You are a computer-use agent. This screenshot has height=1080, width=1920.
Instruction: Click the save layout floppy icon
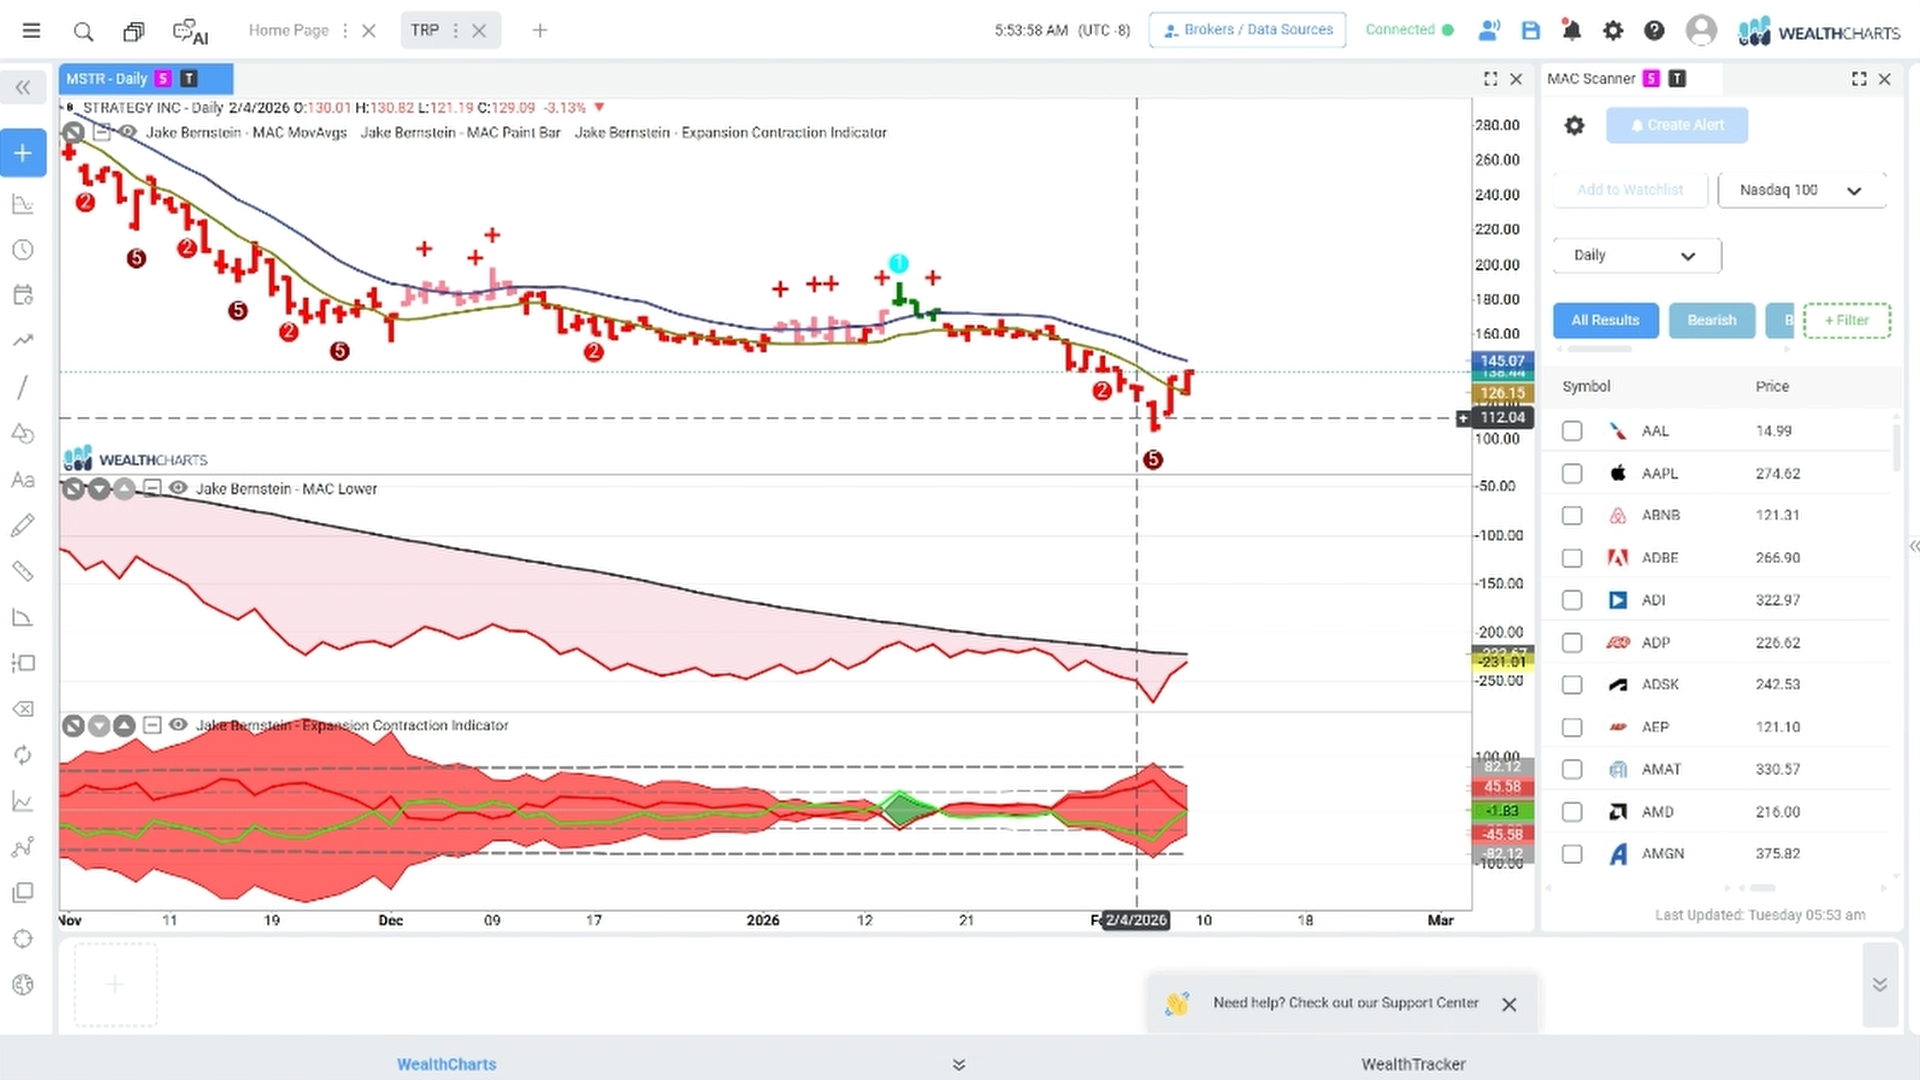click(x=1530, y=31)
